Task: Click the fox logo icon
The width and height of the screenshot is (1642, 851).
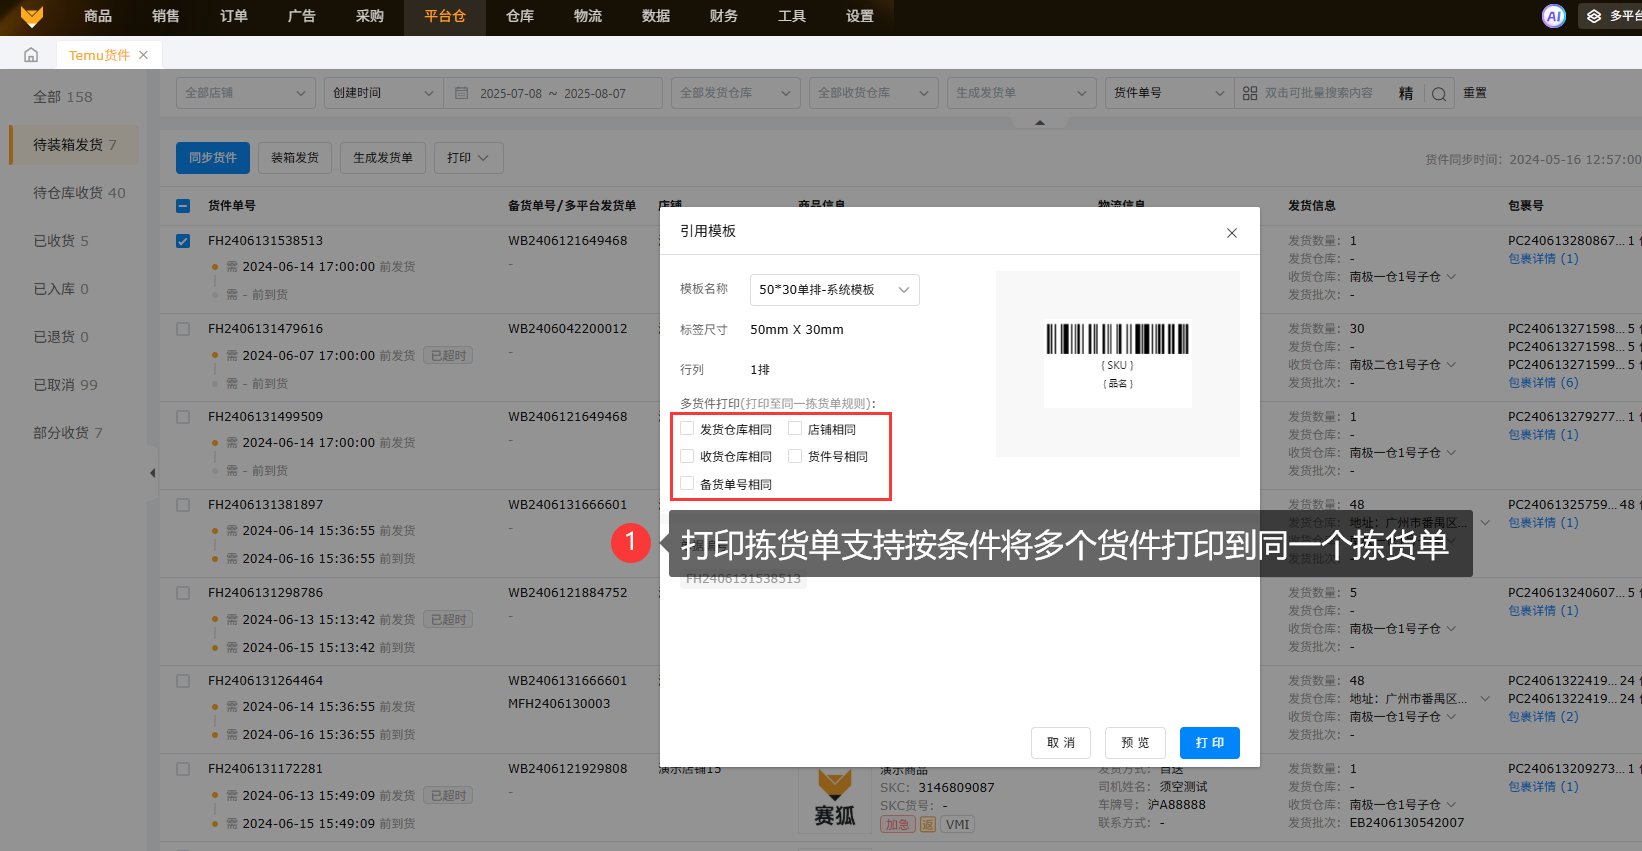Action: point(32,17)
